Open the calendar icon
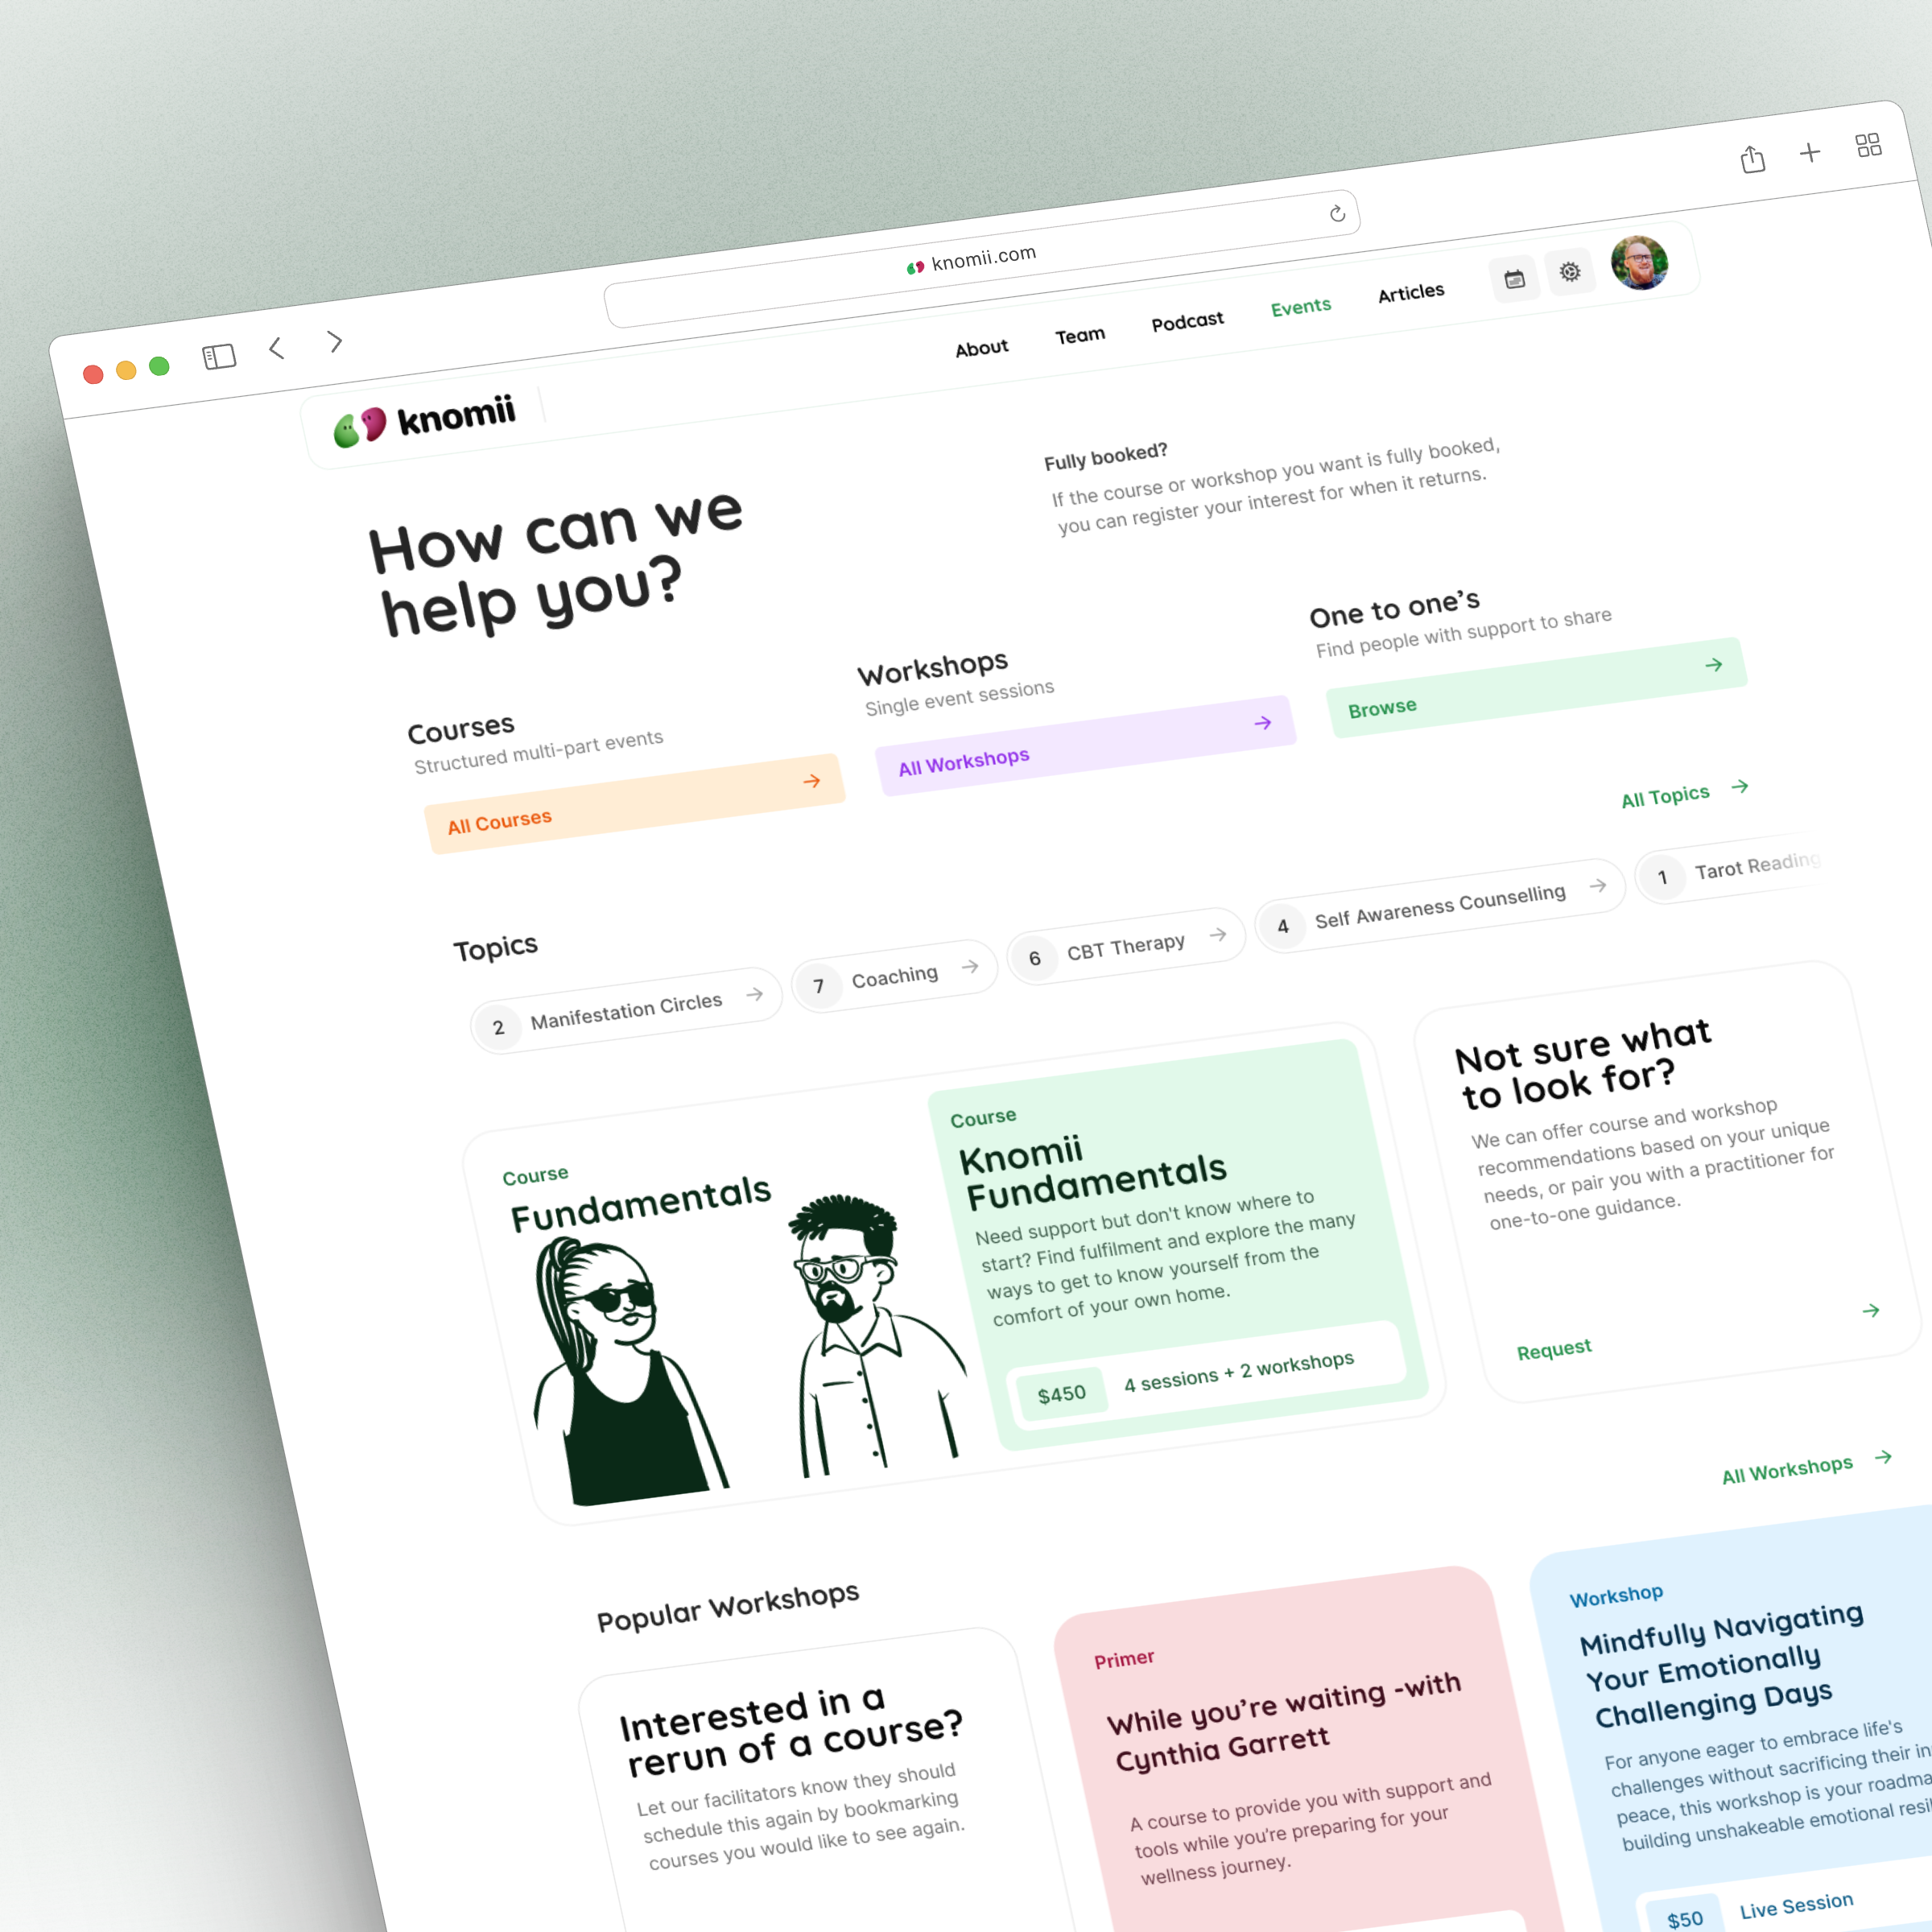This screenshot has height=1932, width=1932. pyautogui.click(x=1511, y=278)
